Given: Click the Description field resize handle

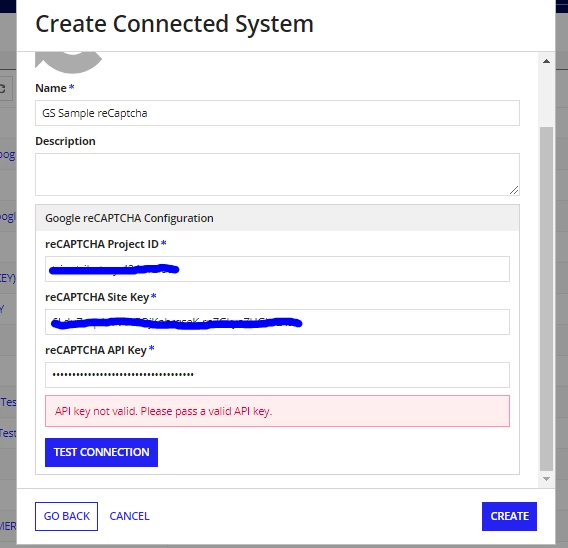Looking at the screenshot, I should pyautogui.click(x=514, y=190).
